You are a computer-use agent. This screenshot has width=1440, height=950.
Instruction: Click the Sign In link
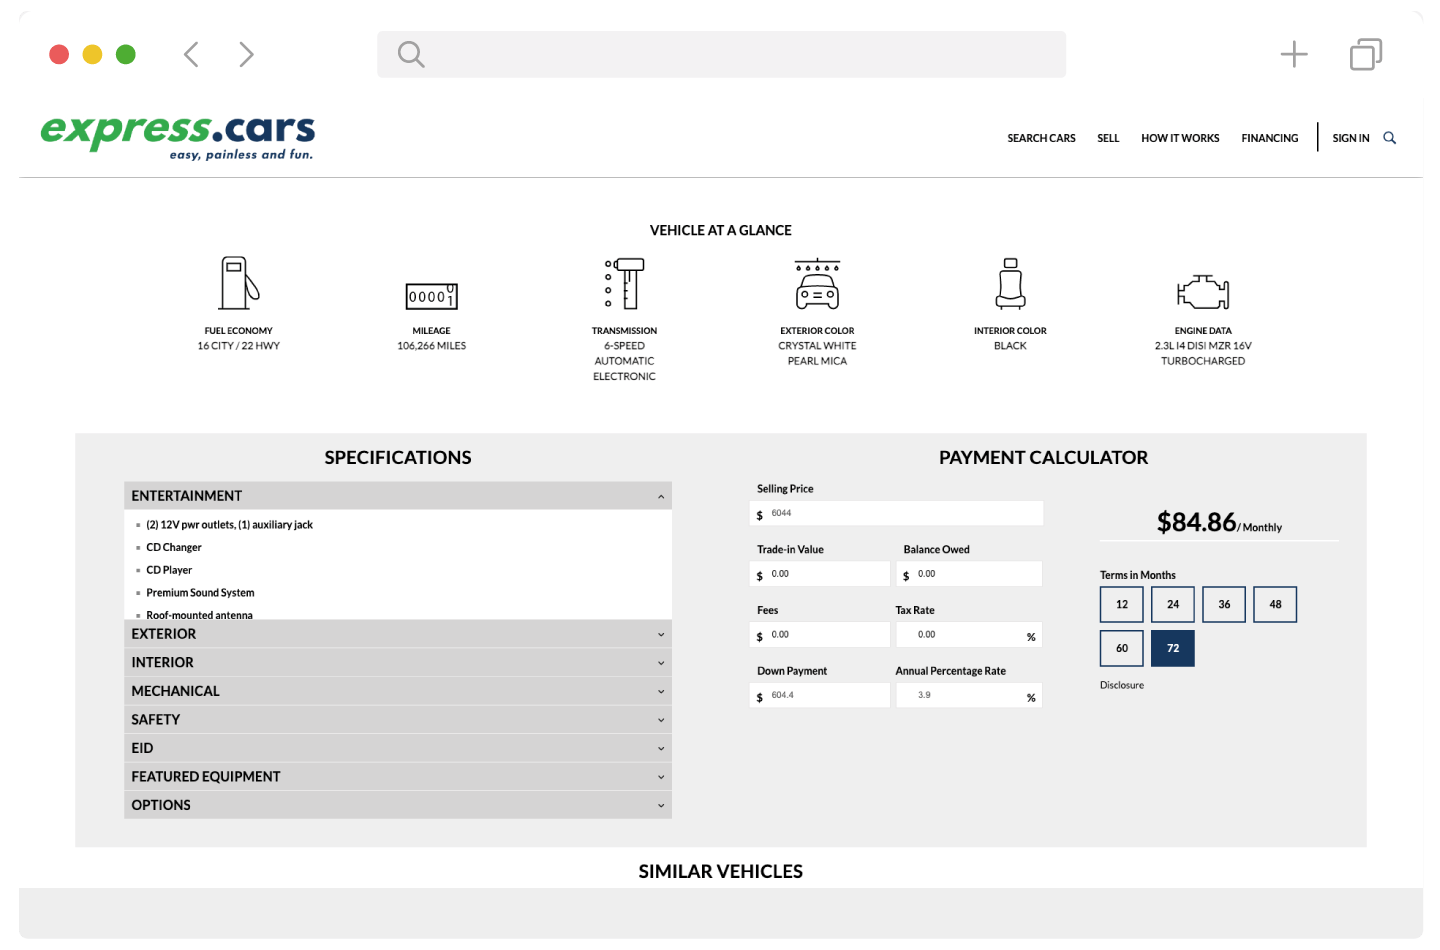(x=1350, y=138)
